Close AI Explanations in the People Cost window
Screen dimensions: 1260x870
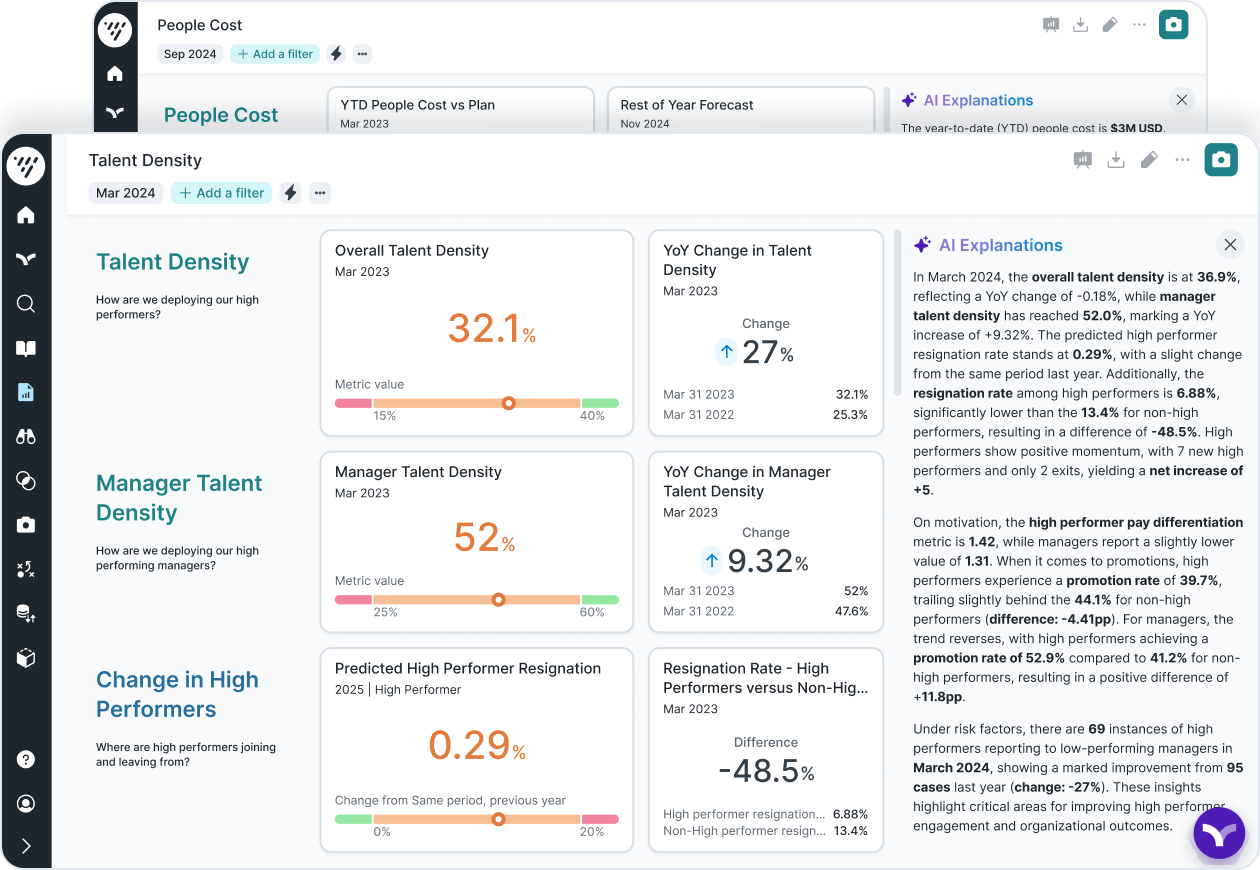point(1182,100)
